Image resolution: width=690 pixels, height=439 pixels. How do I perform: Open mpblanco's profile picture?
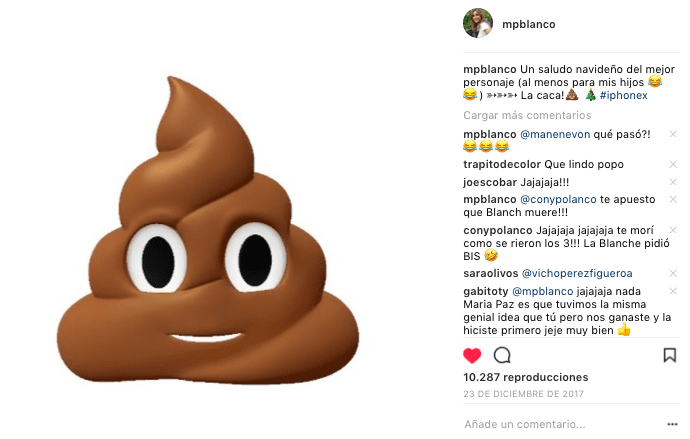[x=478, y=24]
